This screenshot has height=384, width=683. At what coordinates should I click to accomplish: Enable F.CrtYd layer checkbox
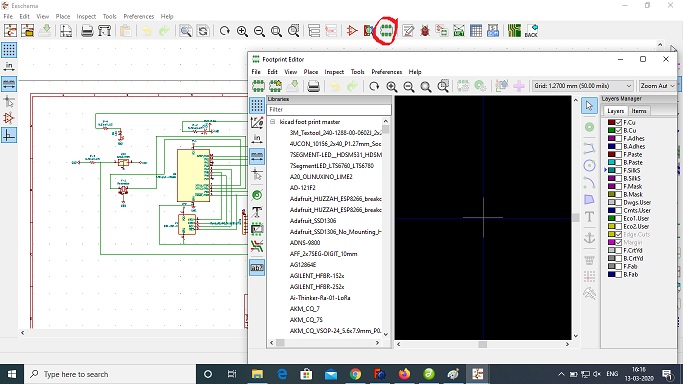618,250
